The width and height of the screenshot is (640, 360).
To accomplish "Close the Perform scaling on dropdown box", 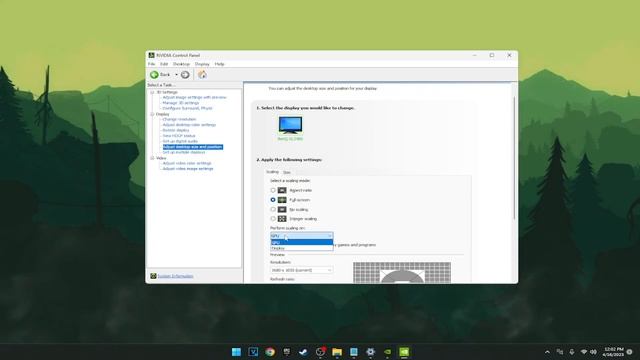I will pyautogui.click(x=302, y=236).
